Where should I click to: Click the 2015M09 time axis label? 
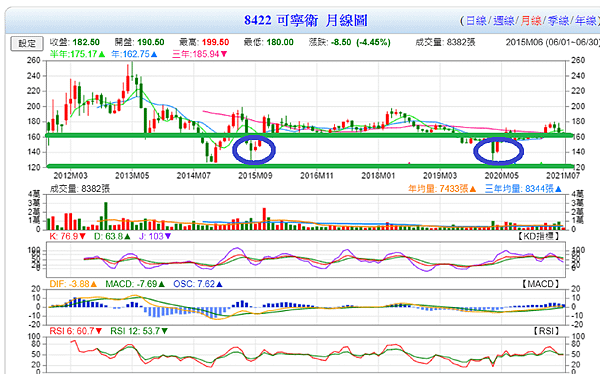click(x=255, y=176)
